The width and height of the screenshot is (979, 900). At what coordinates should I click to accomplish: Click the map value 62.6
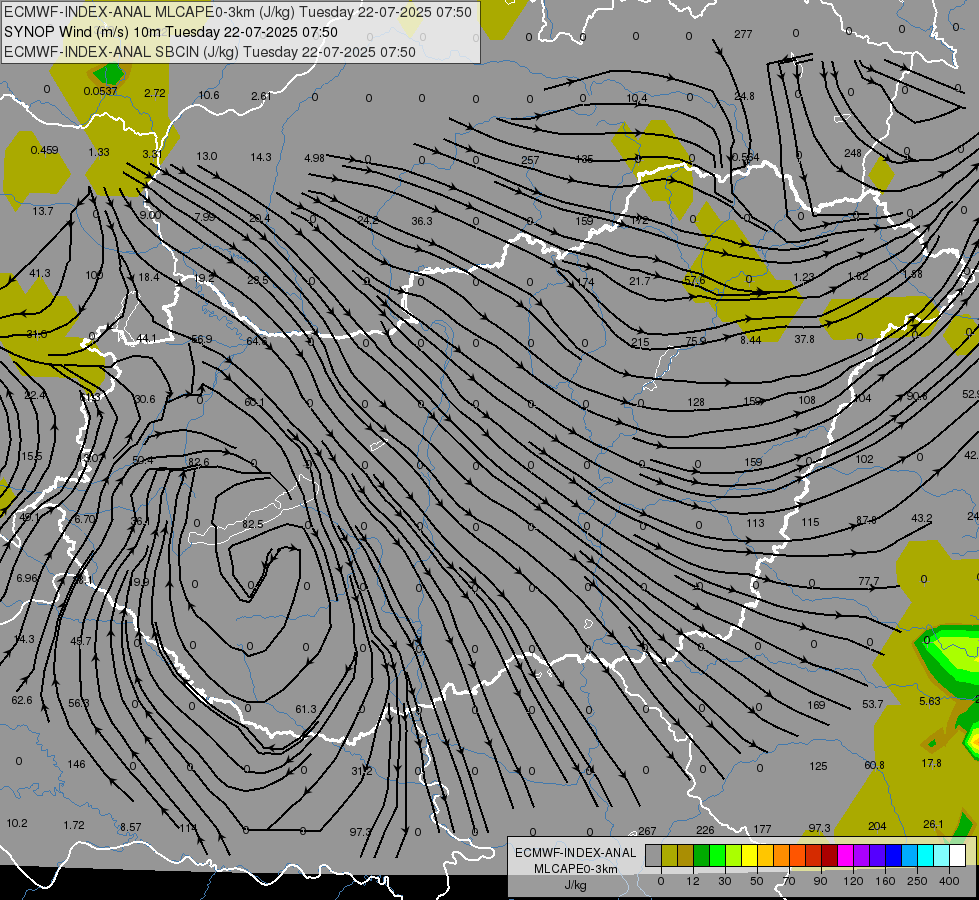pyautogui.click(x=22, y=700)
